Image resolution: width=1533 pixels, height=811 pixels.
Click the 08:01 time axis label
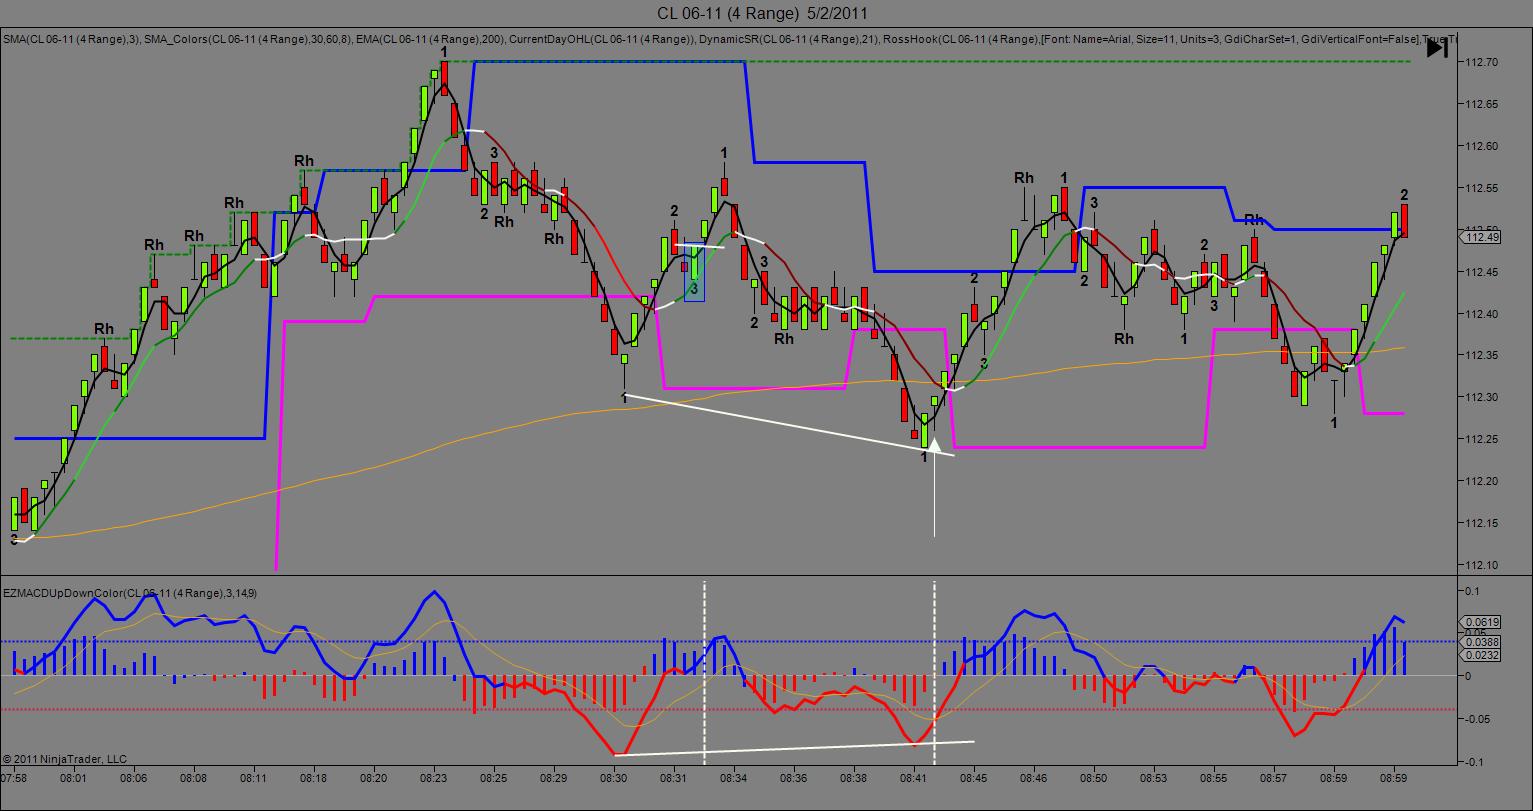tap(74, 777)
